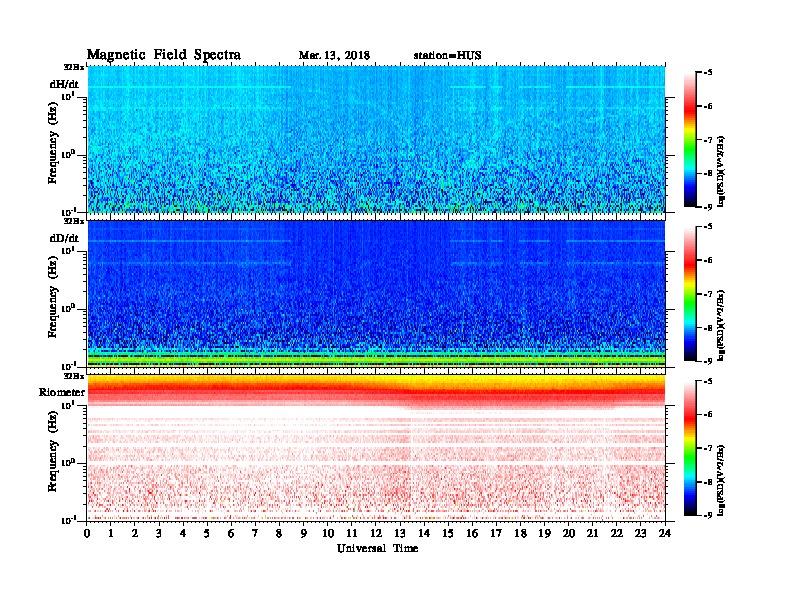Click the "-9" tick on the Riometer colorbar
The height and width of the screenshot is (612, 792).
(708, 515)
